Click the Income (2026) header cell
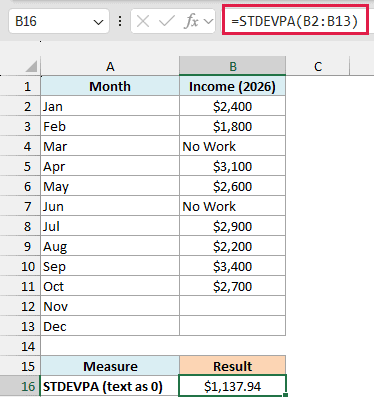 [x=232, y=86]
